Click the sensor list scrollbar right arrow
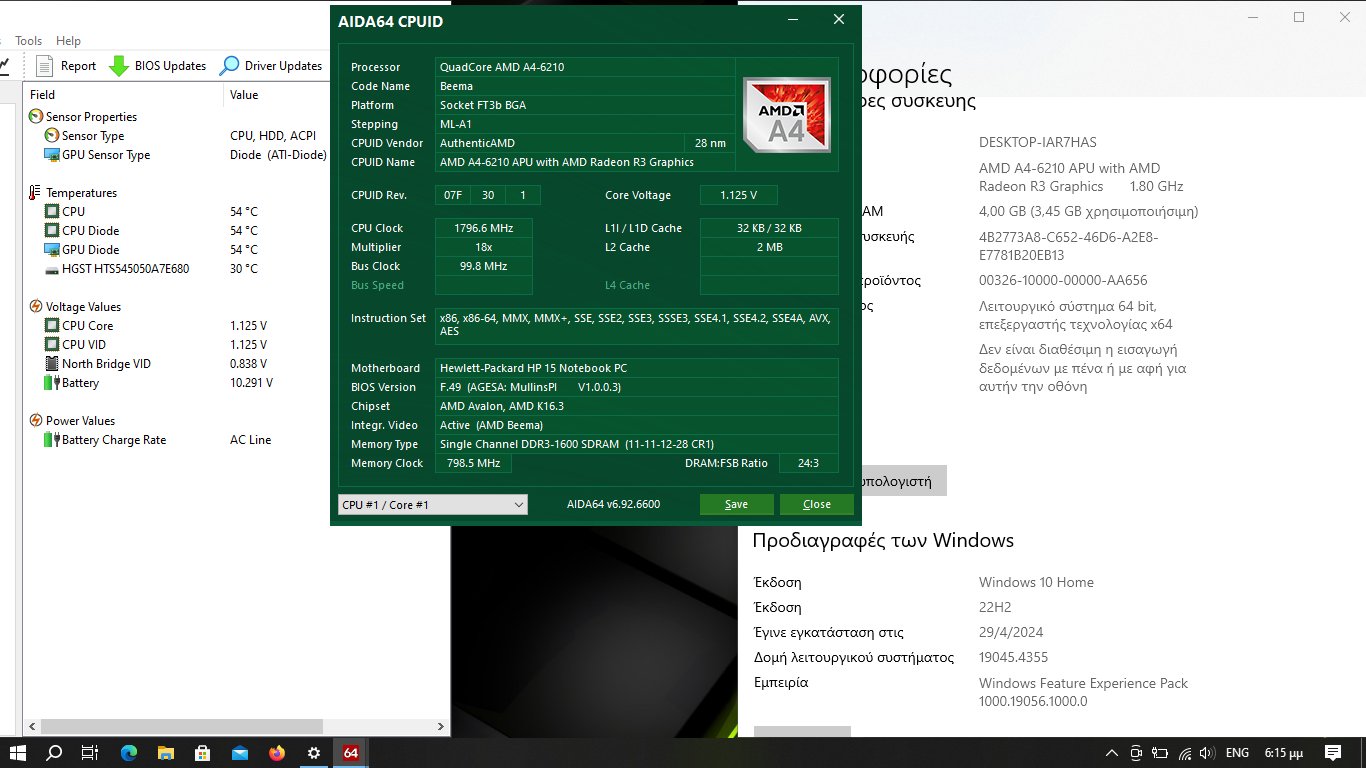Viewport: 1366px width, 768px height. coord(441,727)
